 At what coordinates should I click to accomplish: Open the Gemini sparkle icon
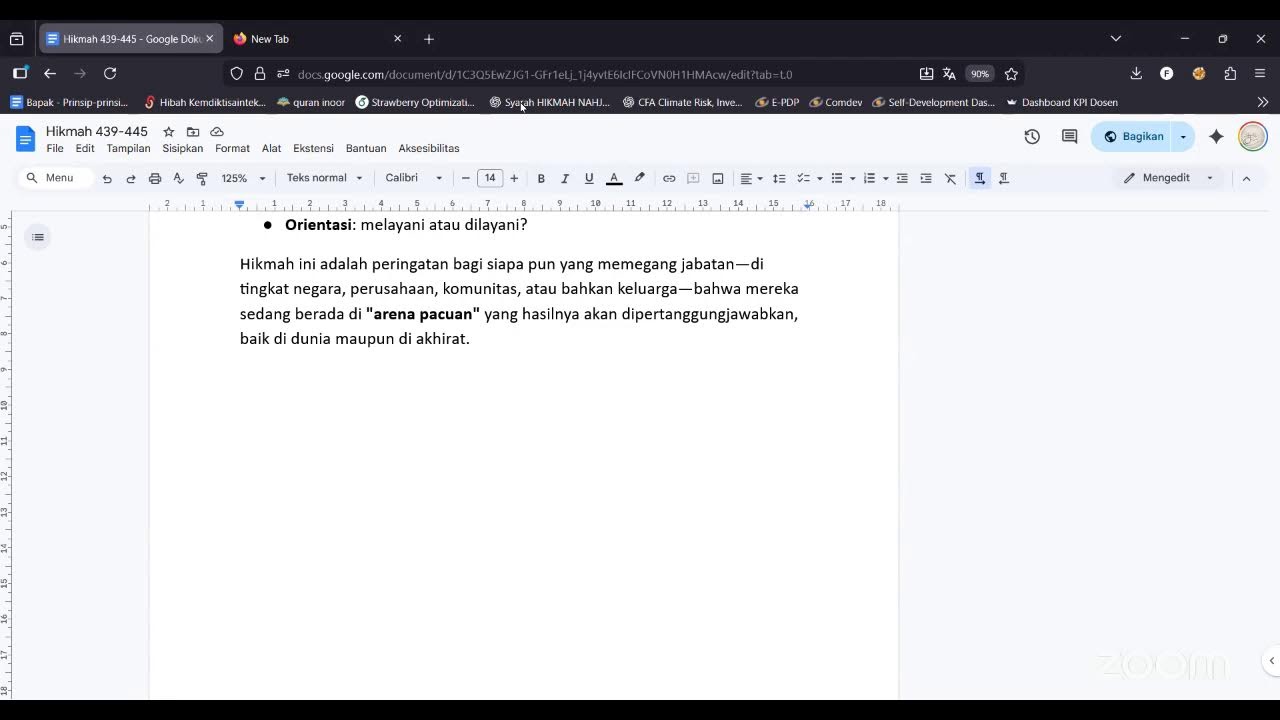click(1216, 137)
